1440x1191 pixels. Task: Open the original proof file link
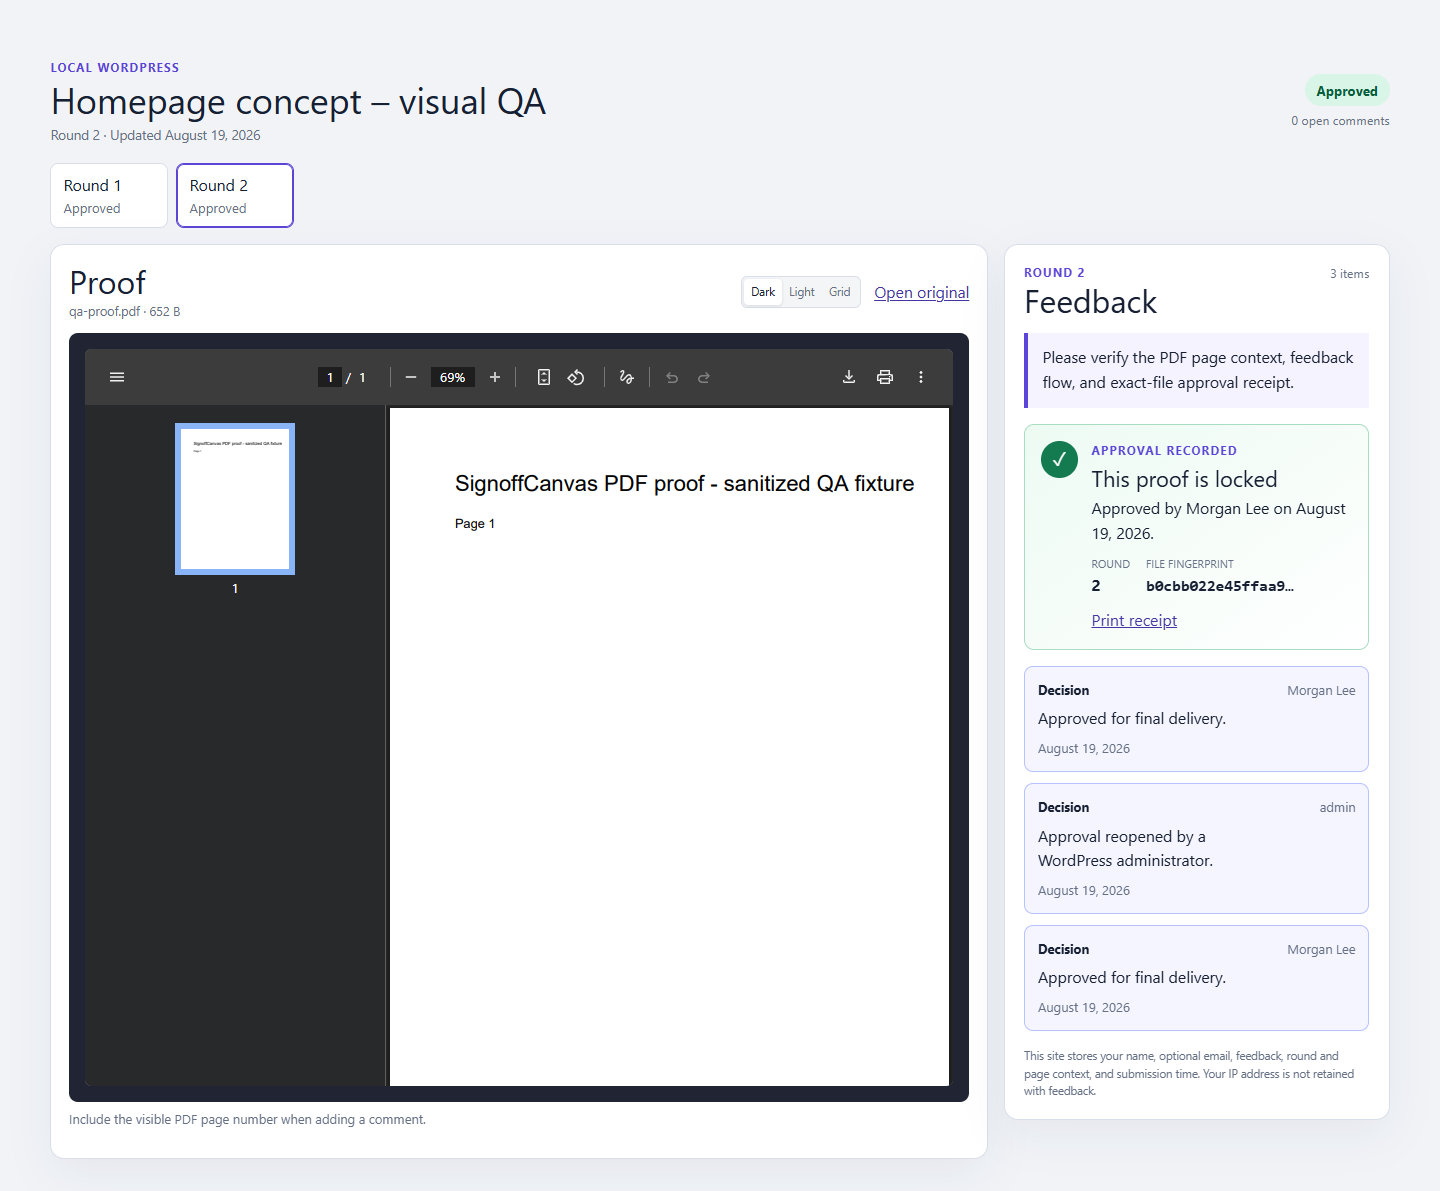pos(922,292)
